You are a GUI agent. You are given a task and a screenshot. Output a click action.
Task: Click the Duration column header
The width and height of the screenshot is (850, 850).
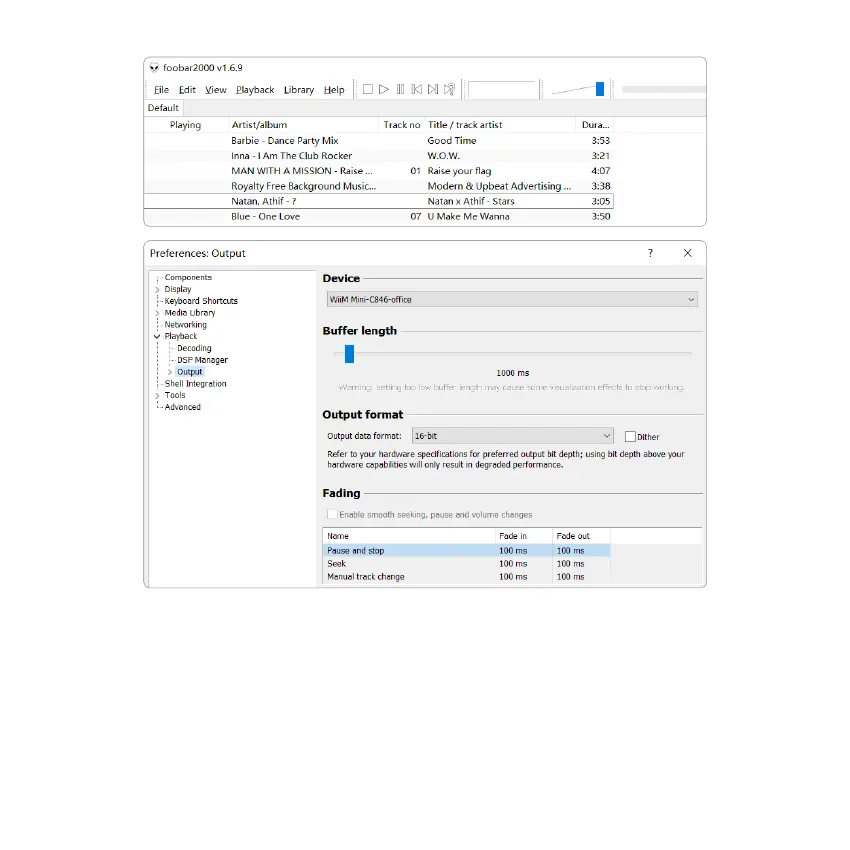pyautogui.click(x=595, y=125)
